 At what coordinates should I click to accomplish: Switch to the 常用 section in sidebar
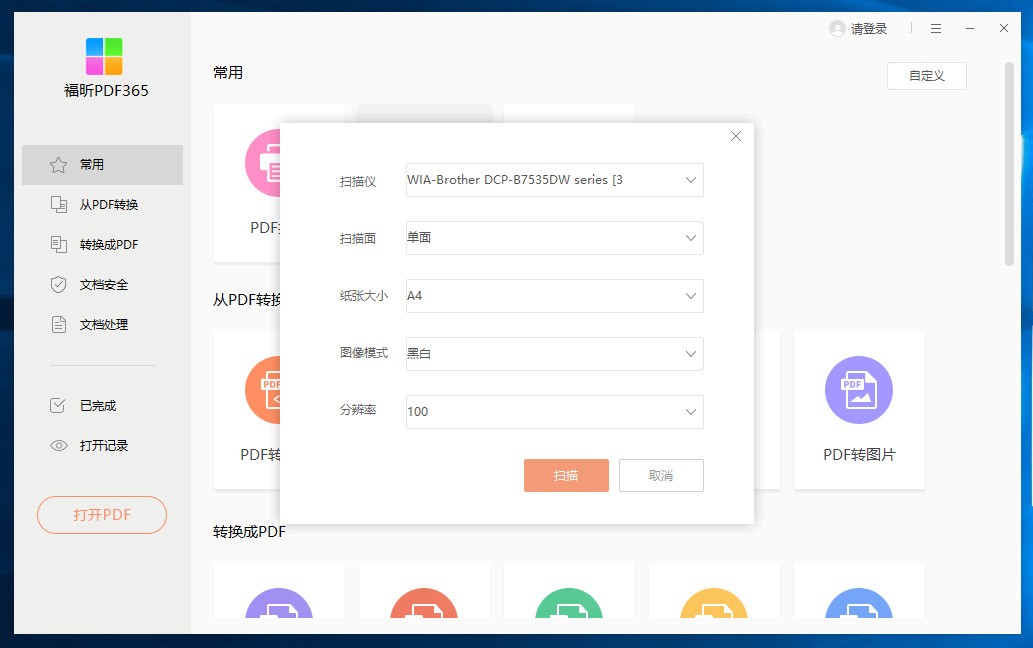58,164
